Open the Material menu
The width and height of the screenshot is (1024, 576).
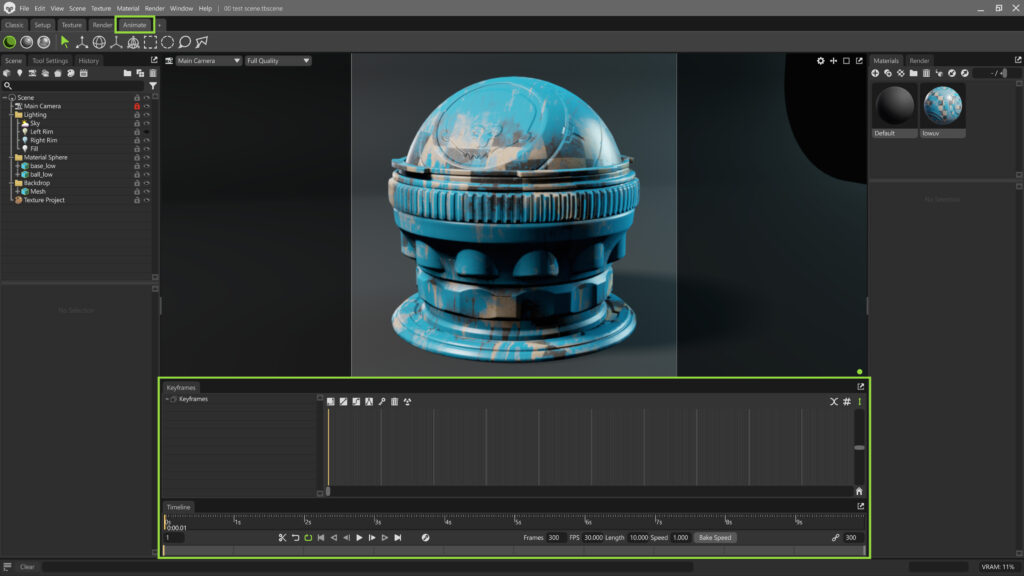(128, 8)
